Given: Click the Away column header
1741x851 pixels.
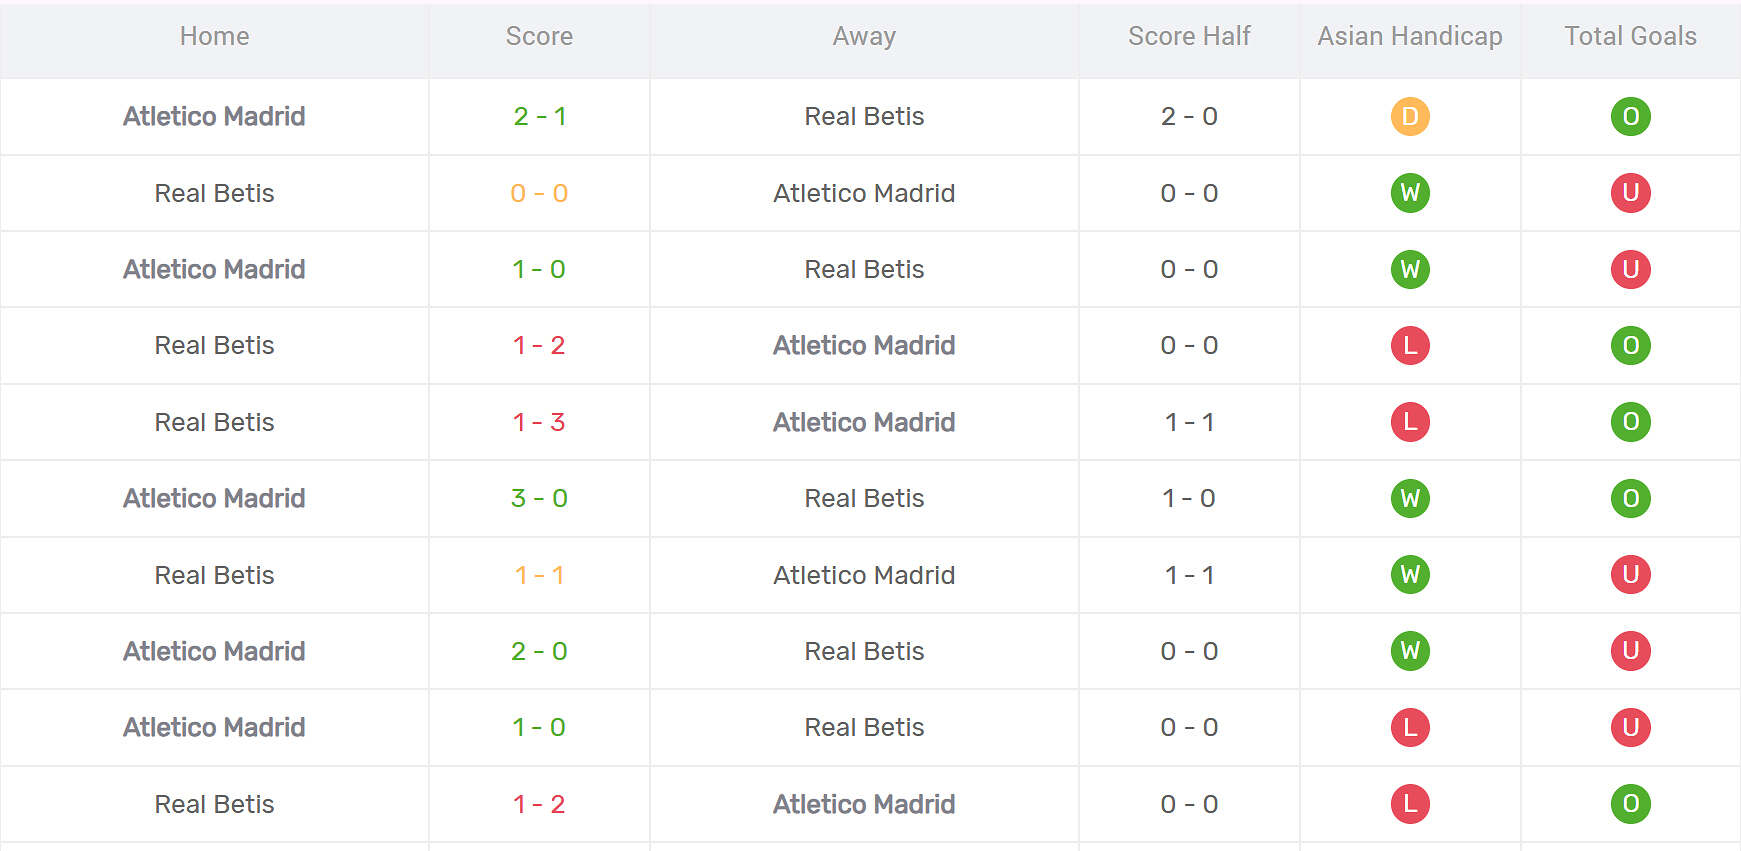Looking at the screenshot, I should pyautogui.click(x=864, y=37).
